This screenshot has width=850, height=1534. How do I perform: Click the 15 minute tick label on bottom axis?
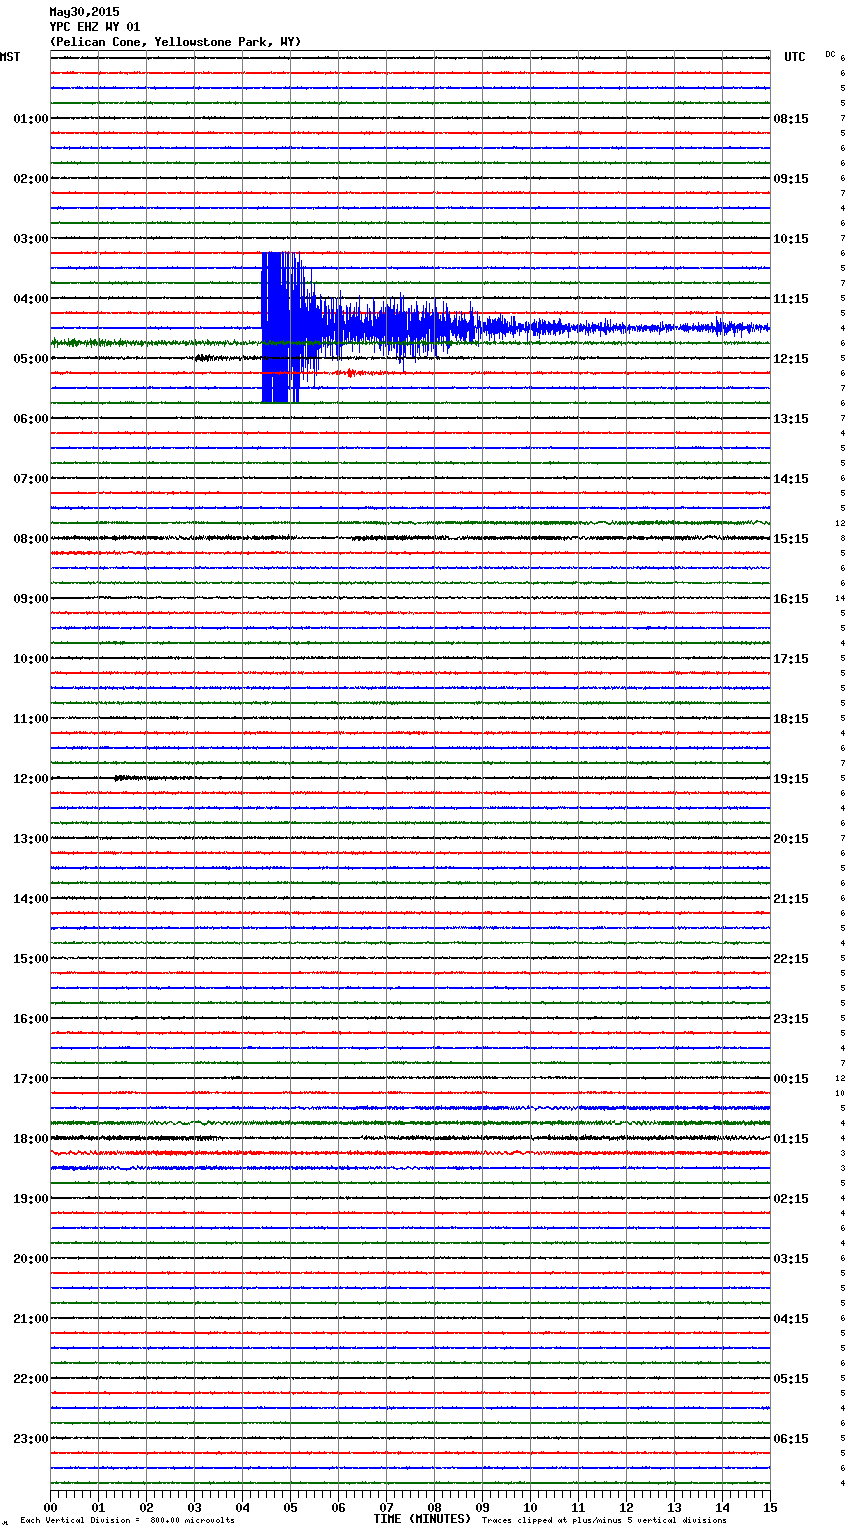tap(770, 1507)
